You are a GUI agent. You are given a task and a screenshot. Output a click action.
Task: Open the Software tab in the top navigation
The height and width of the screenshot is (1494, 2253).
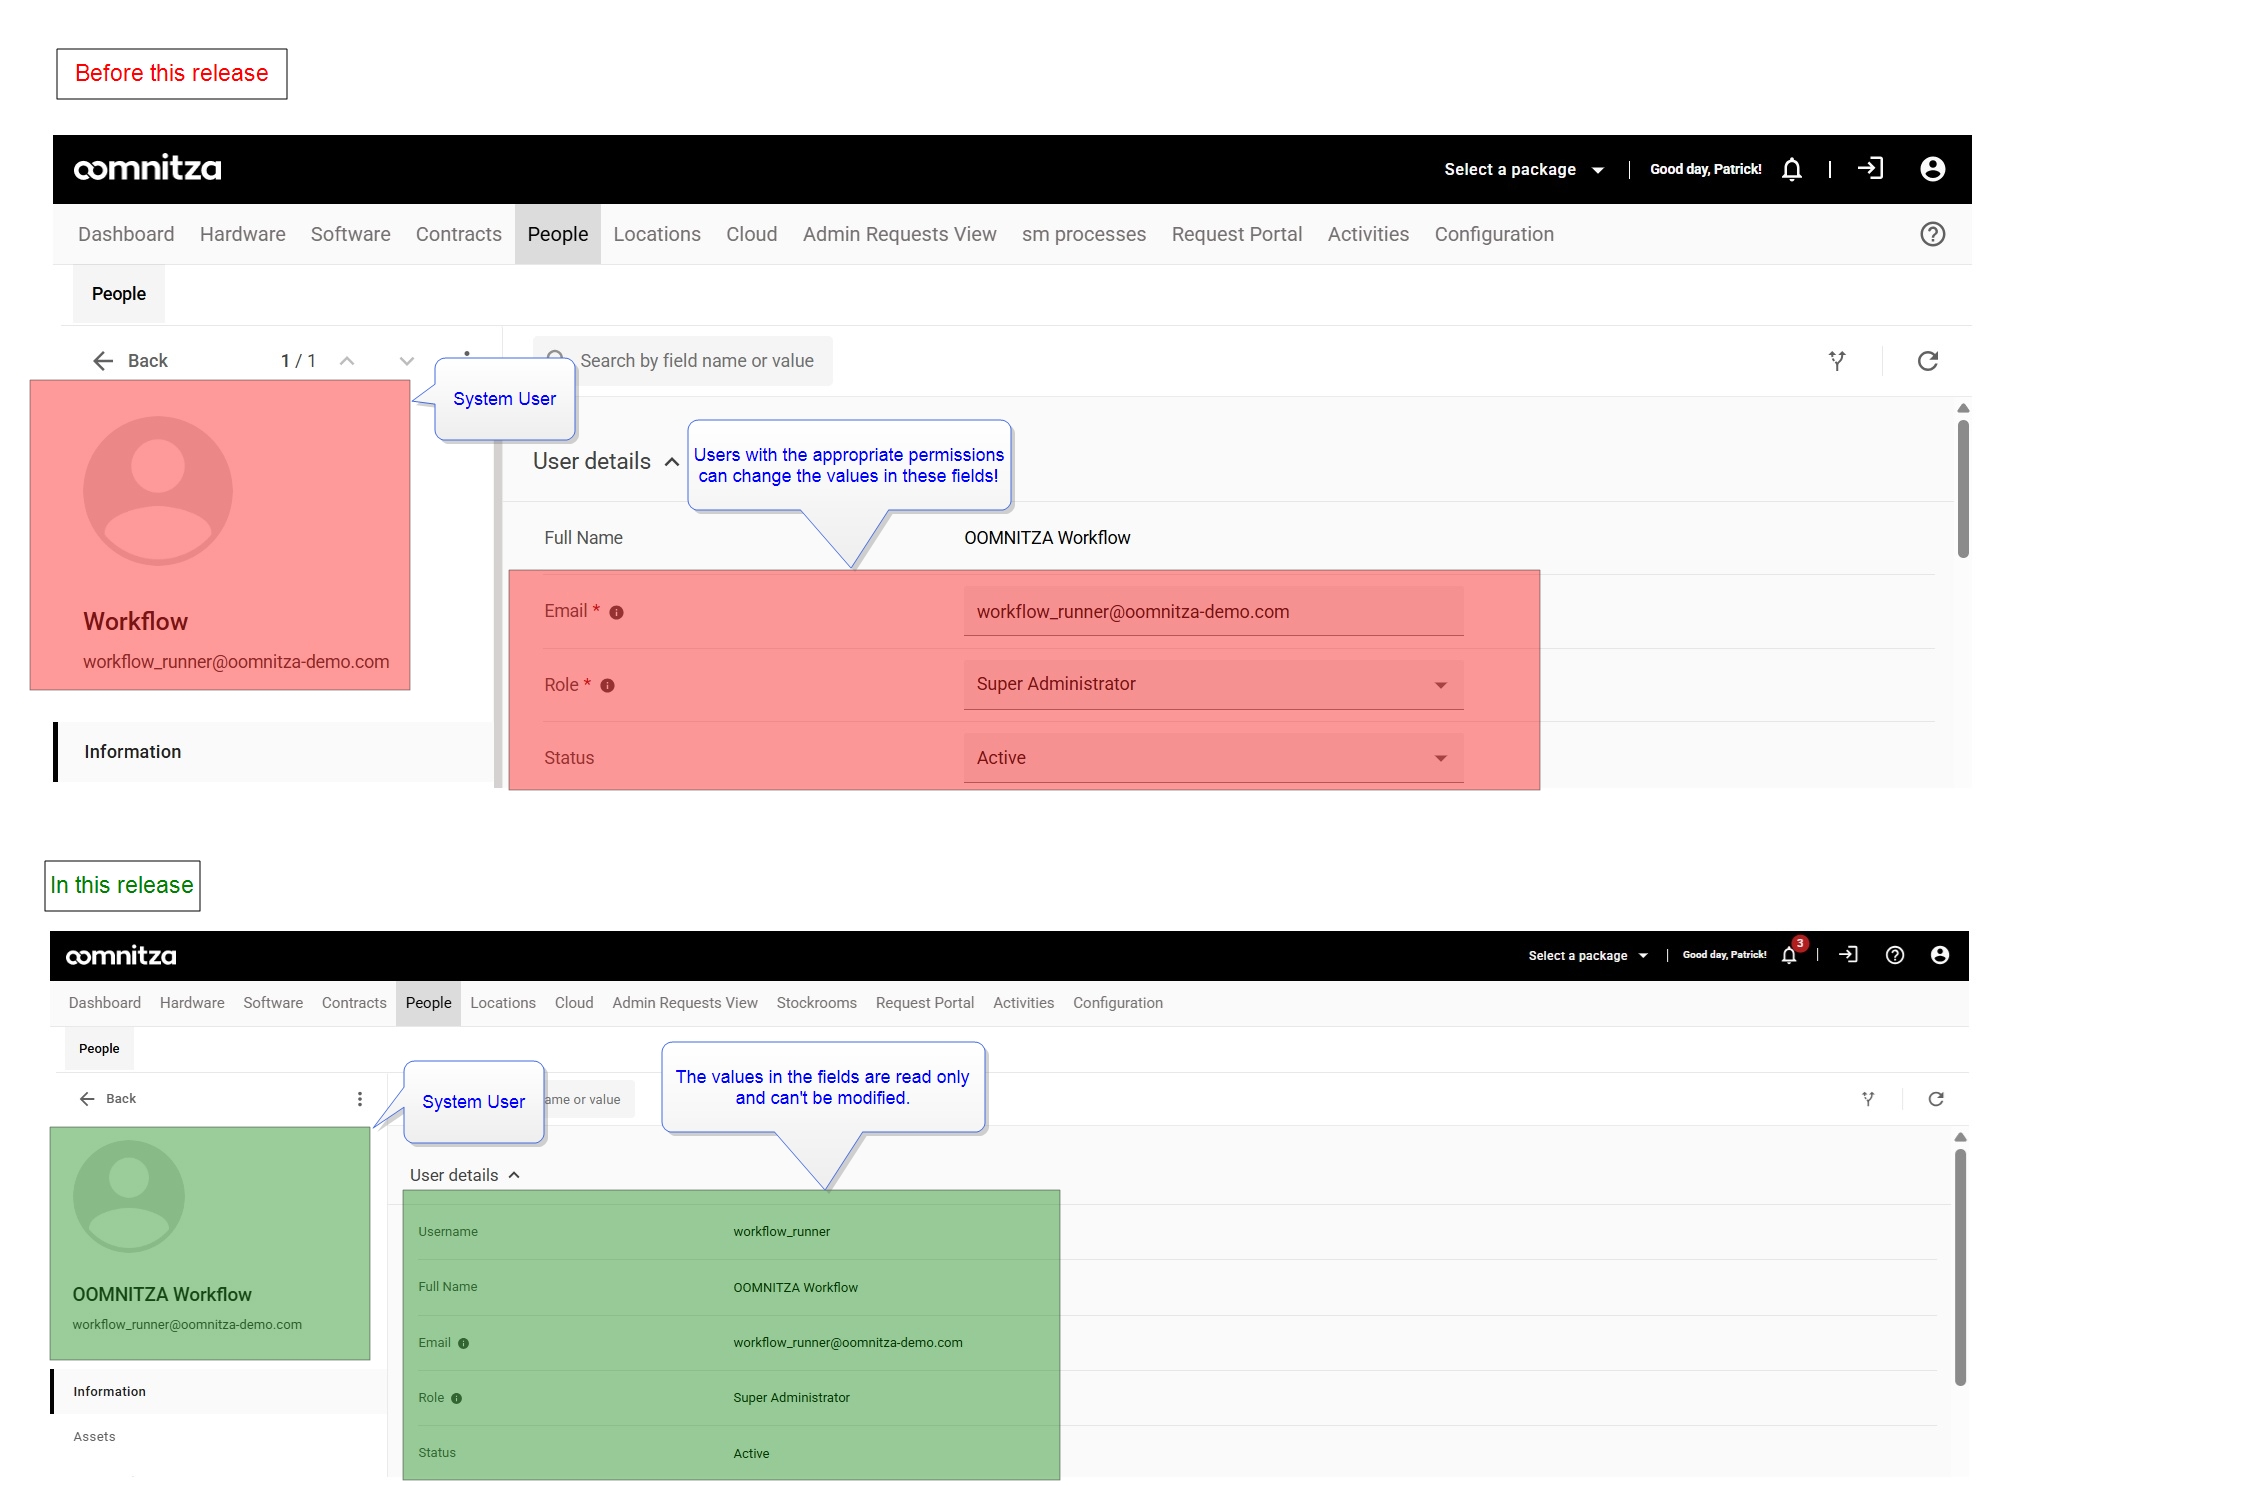click(350, 234)
